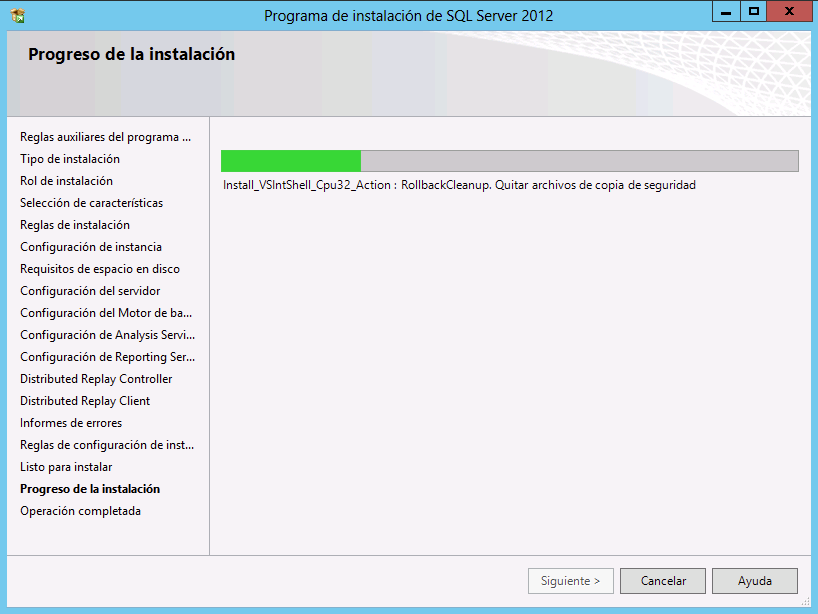Select 'Listo para instalar' step

tap(66, 467)
